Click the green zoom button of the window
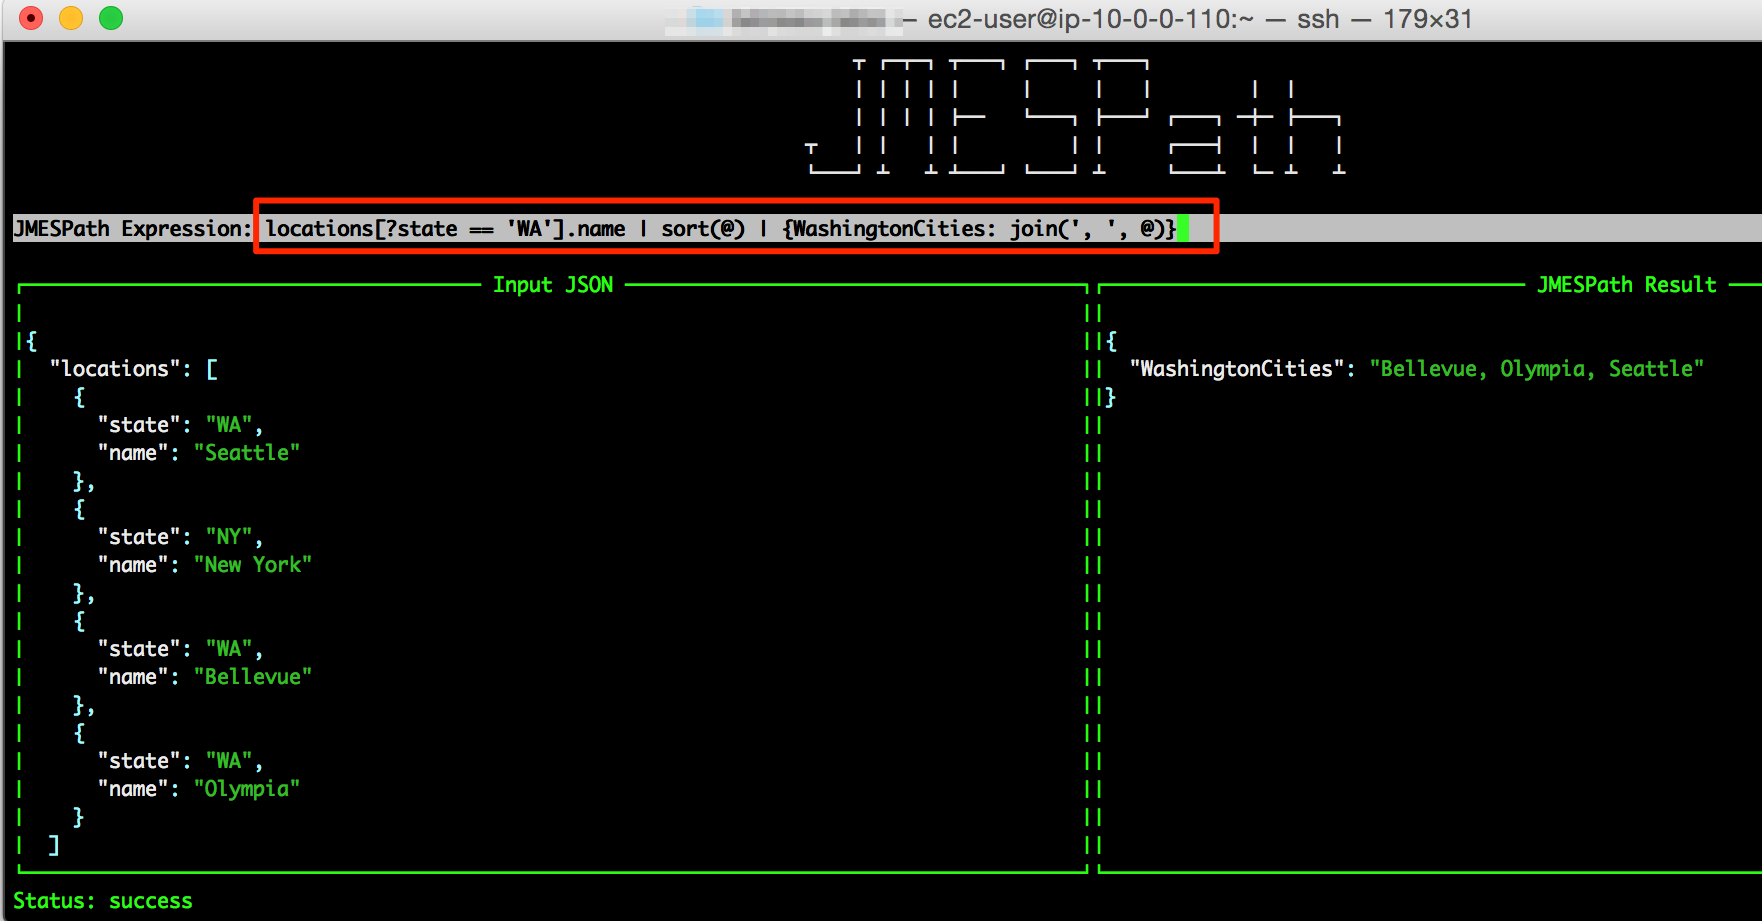The width and height of the screenshot is (1762, 921). tap(110, 18)
